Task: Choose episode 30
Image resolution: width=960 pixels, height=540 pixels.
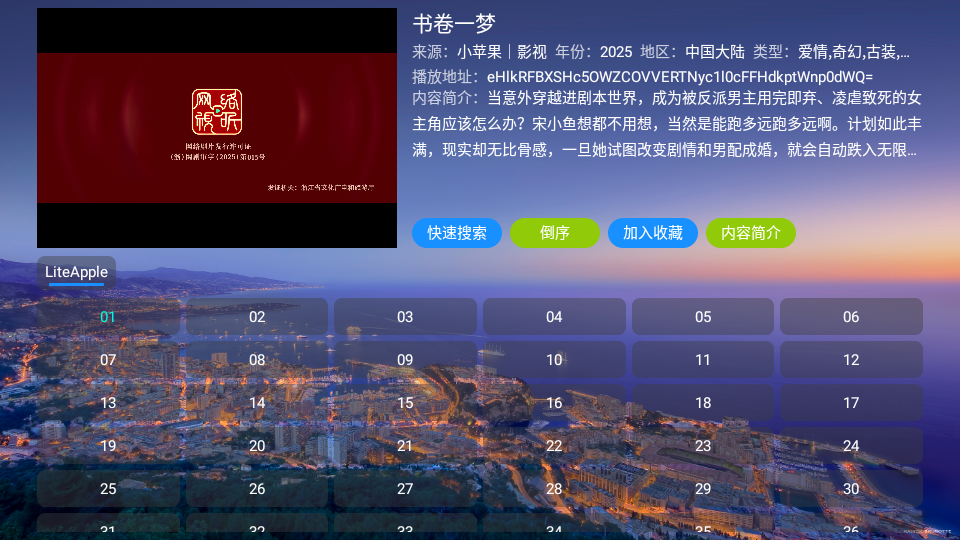Action: pos(851,489)
